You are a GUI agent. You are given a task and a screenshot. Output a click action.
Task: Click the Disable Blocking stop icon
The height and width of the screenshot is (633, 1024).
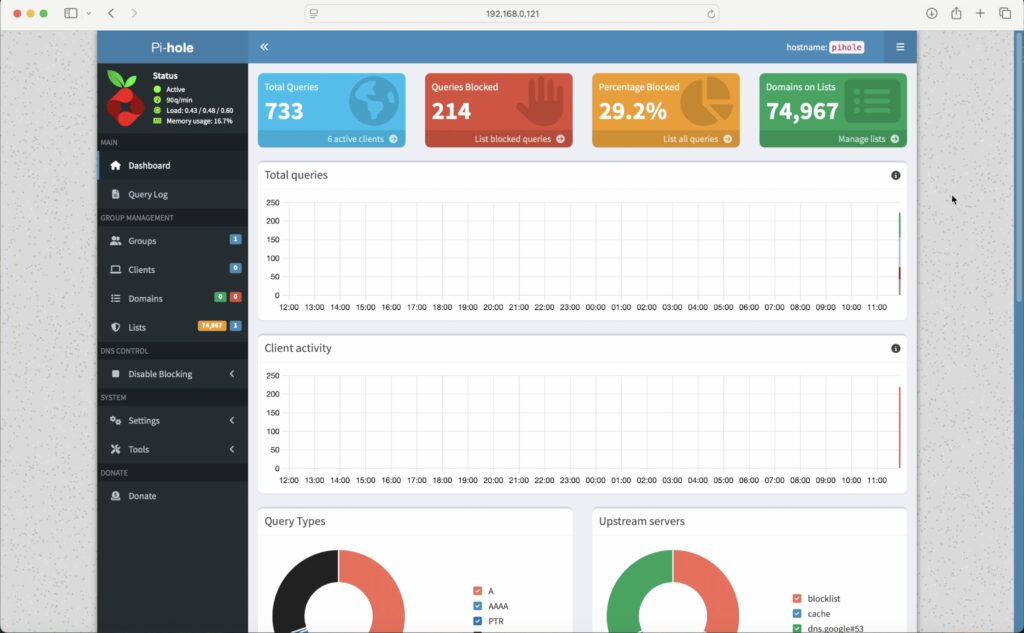[x=116, y=375]
